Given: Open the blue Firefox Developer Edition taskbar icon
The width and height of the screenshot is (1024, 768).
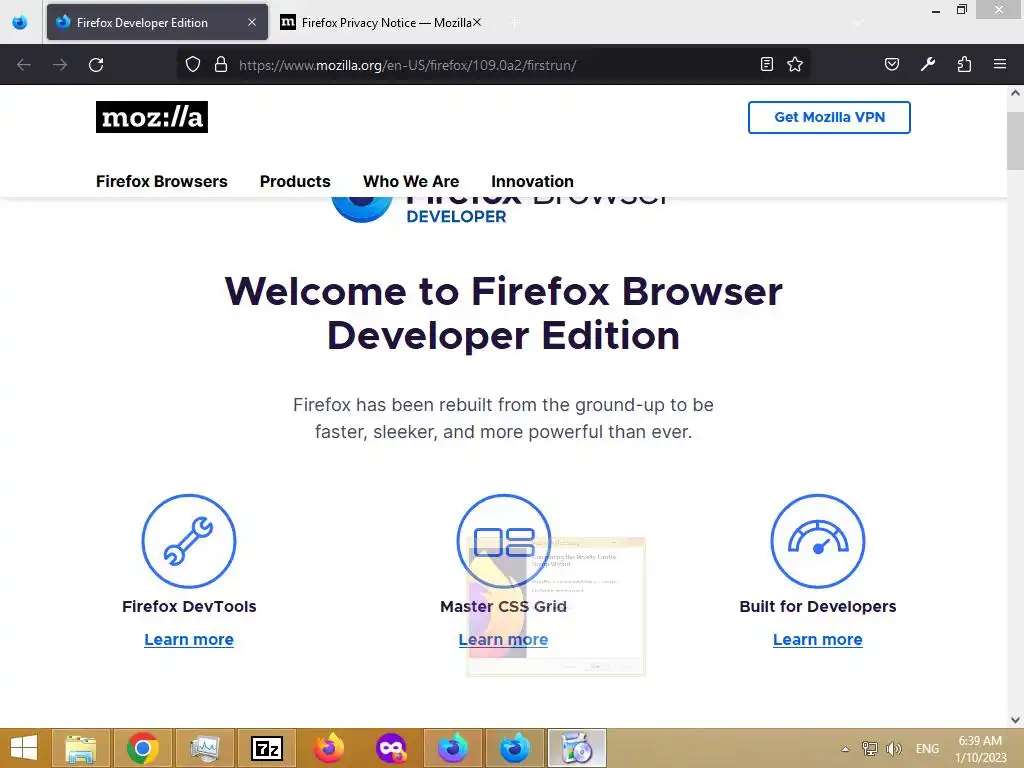Looking at the screenshot, I should [515, 748].
